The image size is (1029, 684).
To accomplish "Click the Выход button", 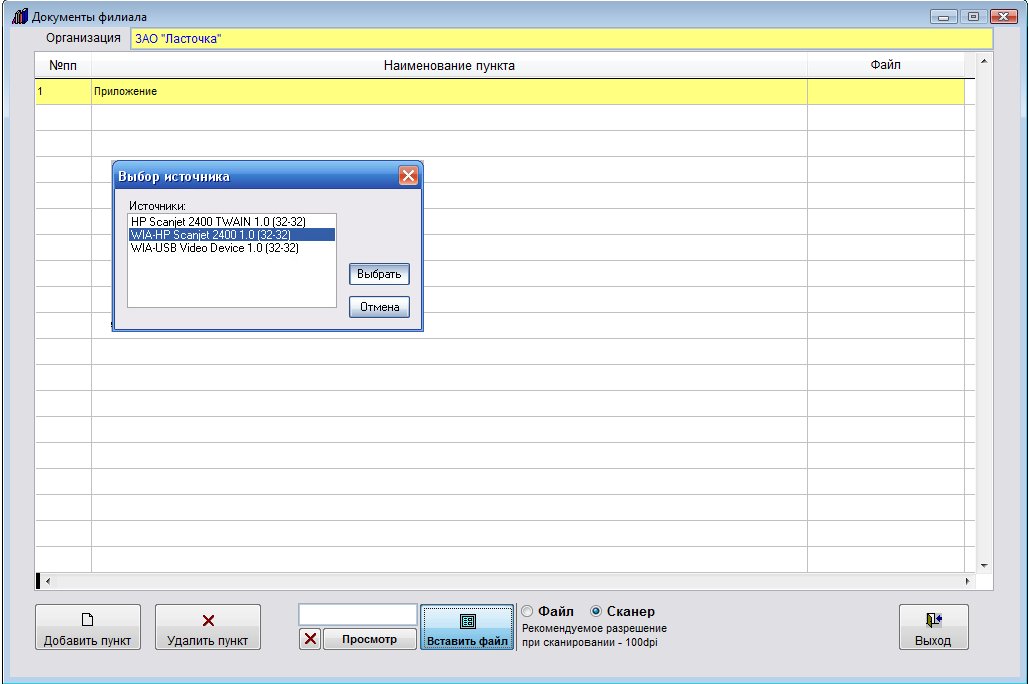I will coord(933,627).
